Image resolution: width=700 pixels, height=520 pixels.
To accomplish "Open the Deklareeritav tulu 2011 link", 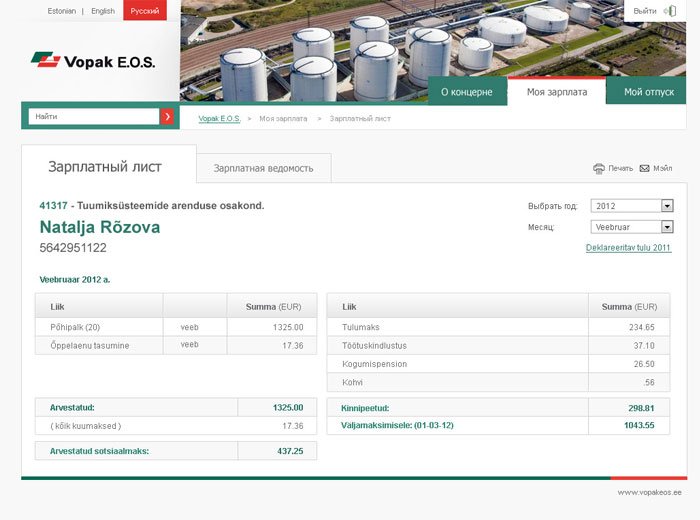I will 628,248.
